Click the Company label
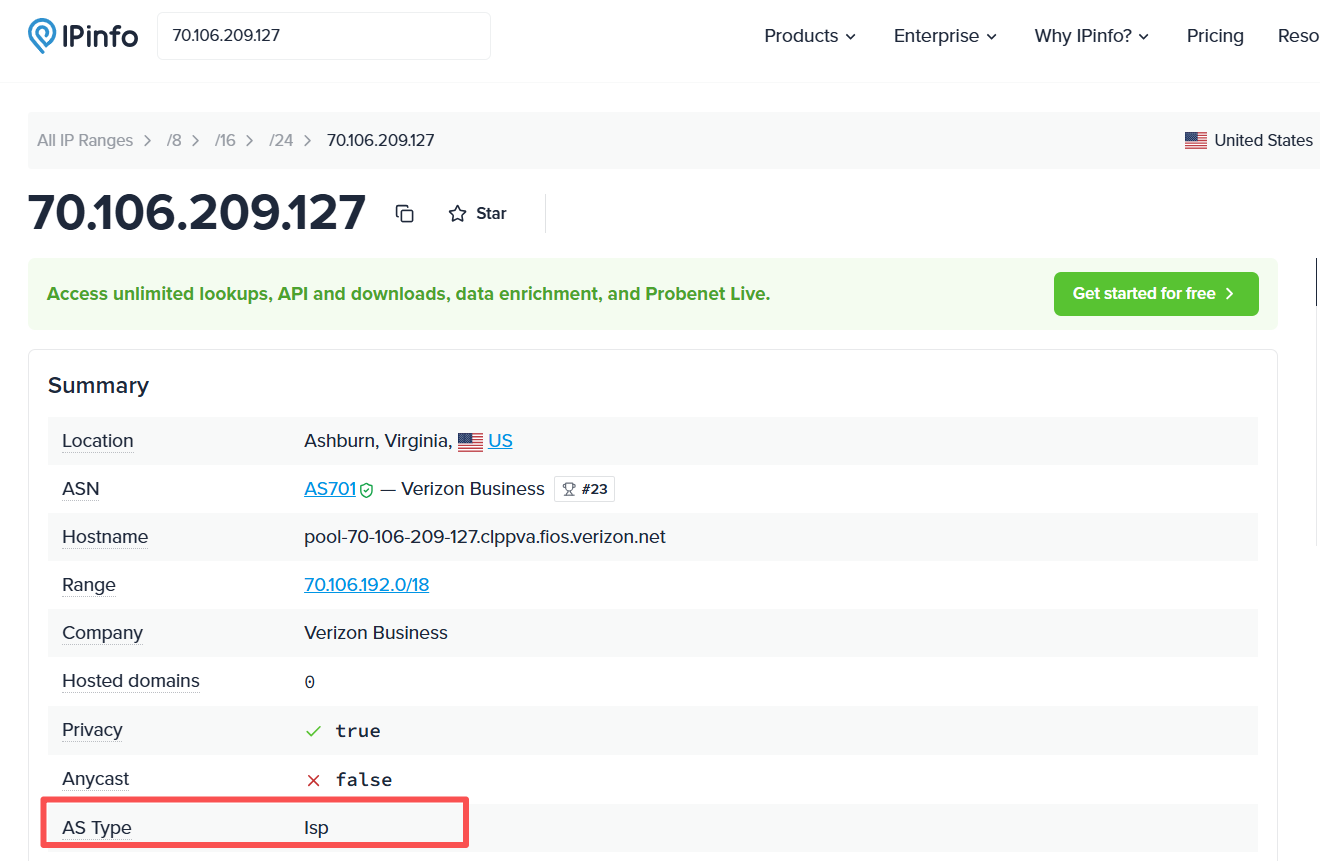Viewport: 1320px width, 861px height. pos(102,633)
